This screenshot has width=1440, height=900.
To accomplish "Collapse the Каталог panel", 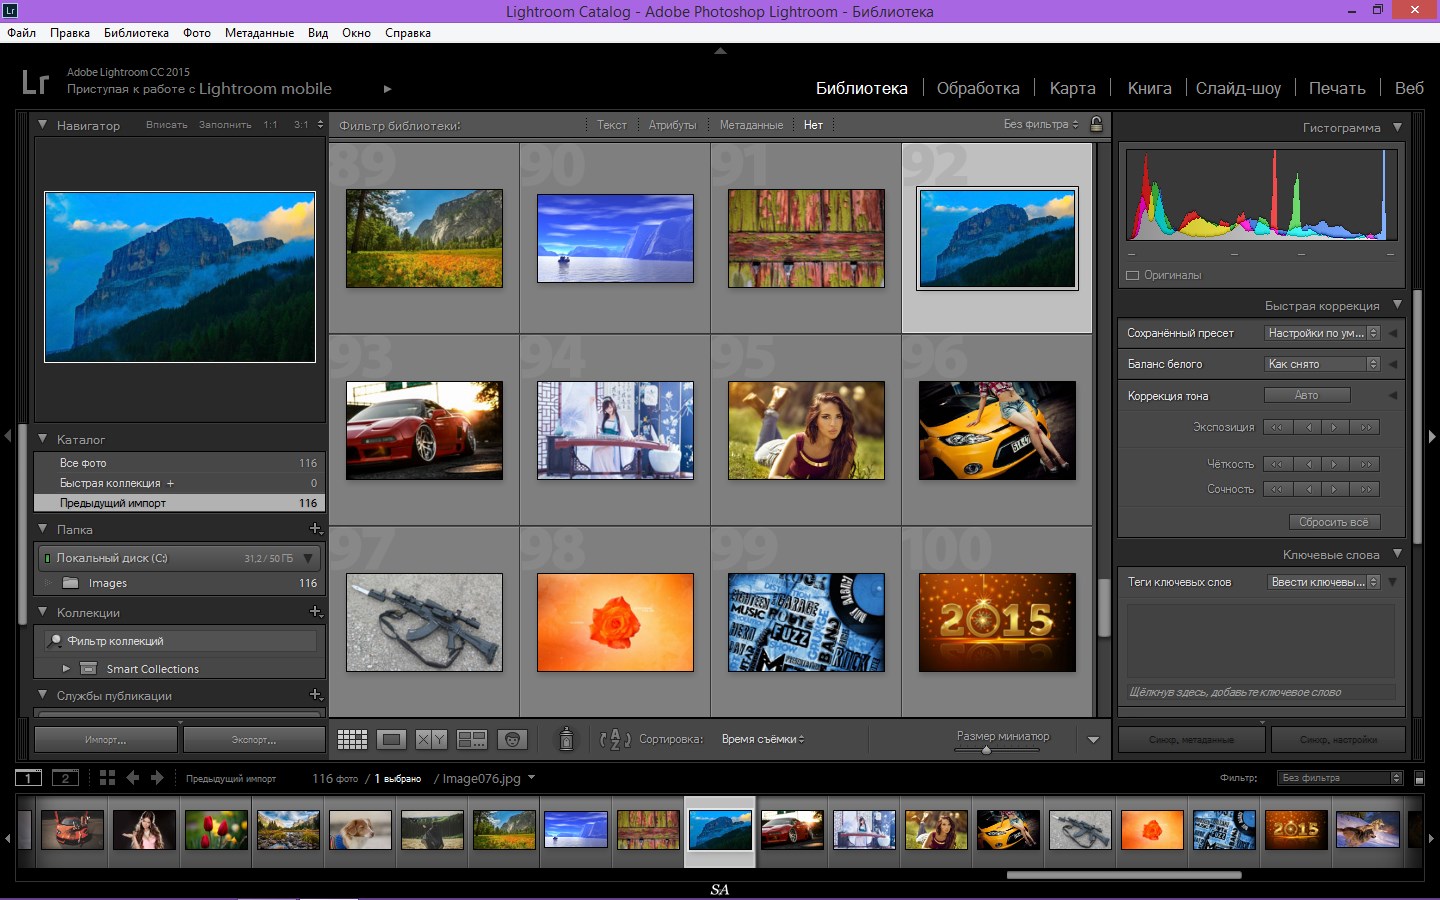I will [x=43, y=438].
